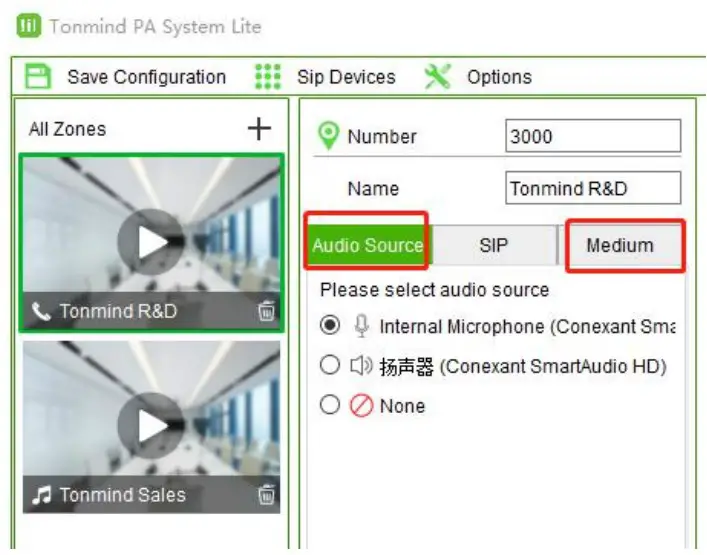Select the 扬声器 speaker radio button
Viewport: 707px width, 555px height.
[330, 364]
